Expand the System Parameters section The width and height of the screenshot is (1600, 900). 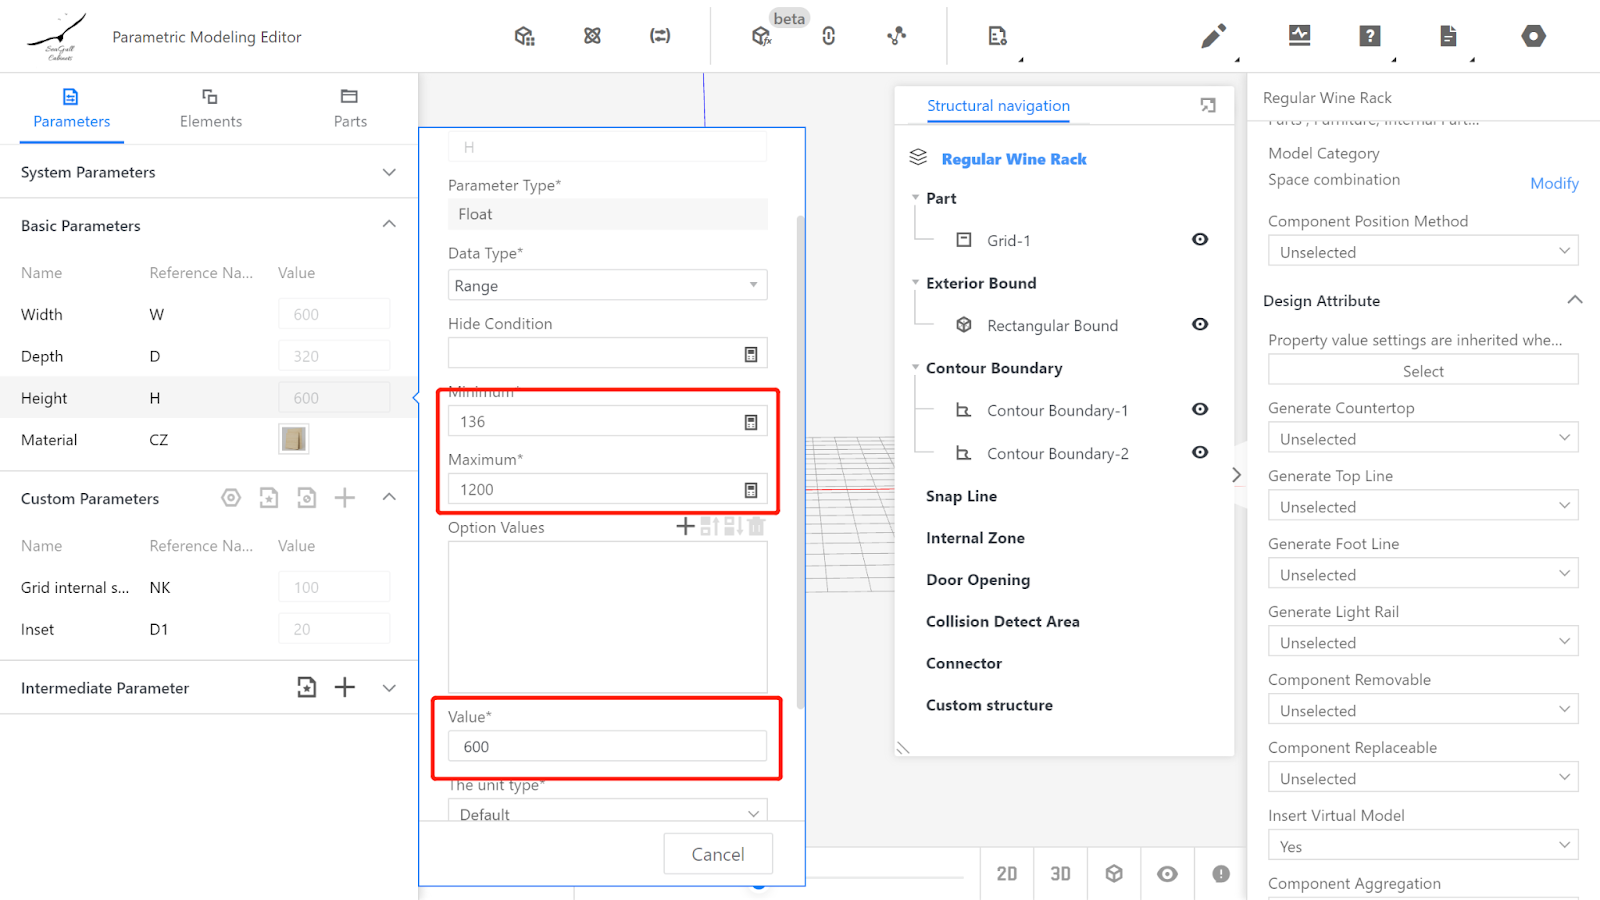click(x=389, y=173)
